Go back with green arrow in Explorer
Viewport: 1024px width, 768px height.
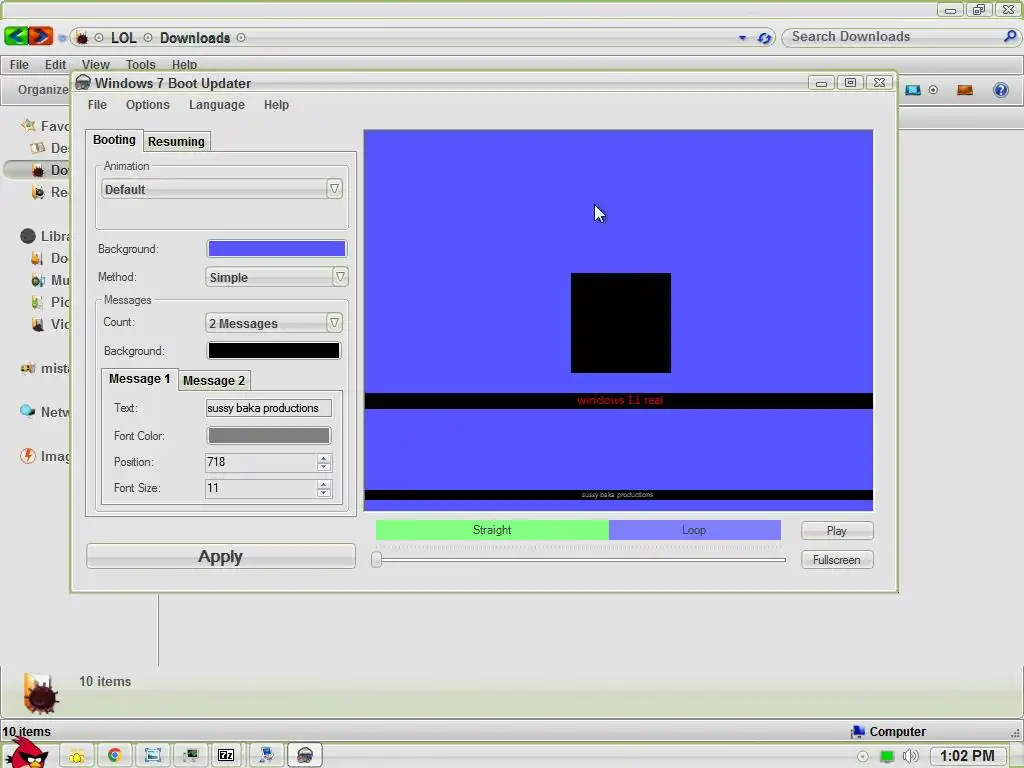point(16,36)
